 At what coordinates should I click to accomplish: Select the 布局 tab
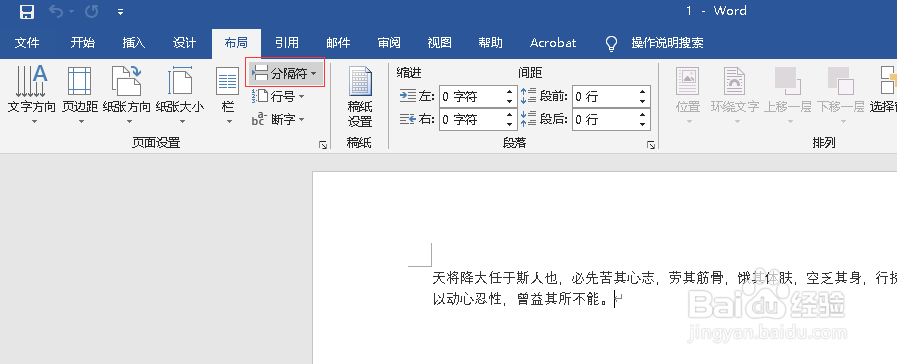coord(236,43)
